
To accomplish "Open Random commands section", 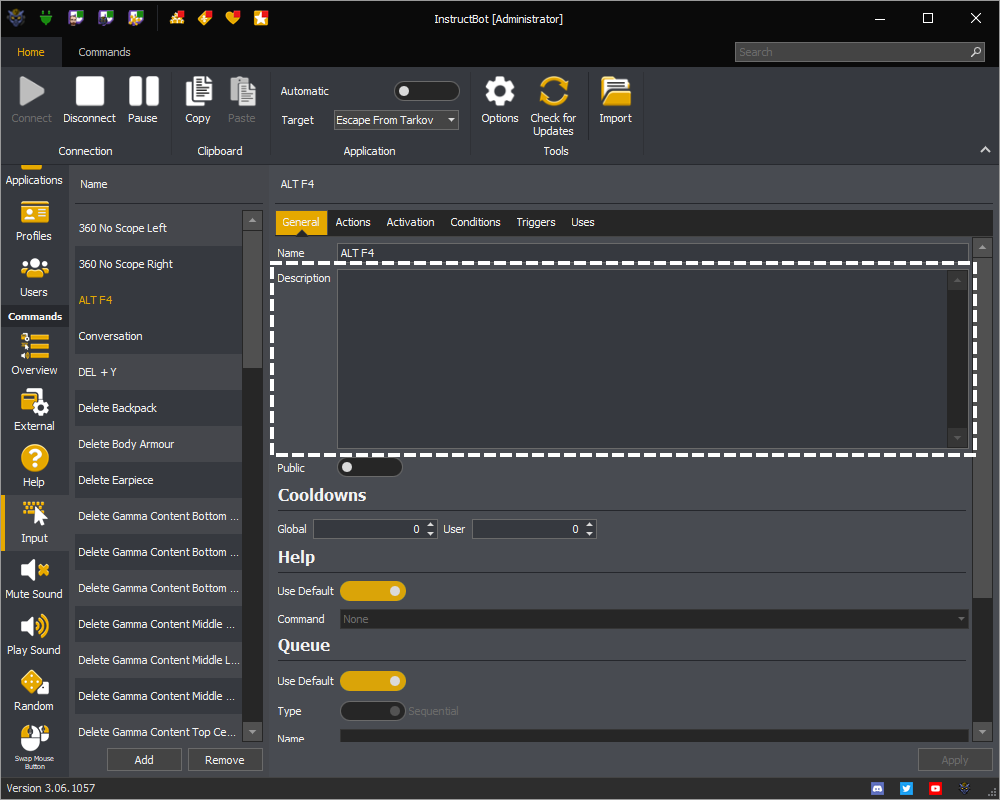I will coord(34,691).
